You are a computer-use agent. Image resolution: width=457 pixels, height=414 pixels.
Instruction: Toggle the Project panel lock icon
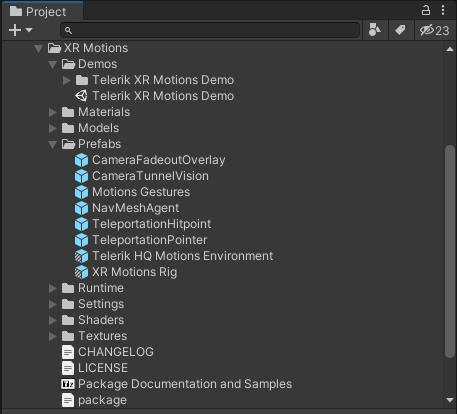click(x=426, y=10)
